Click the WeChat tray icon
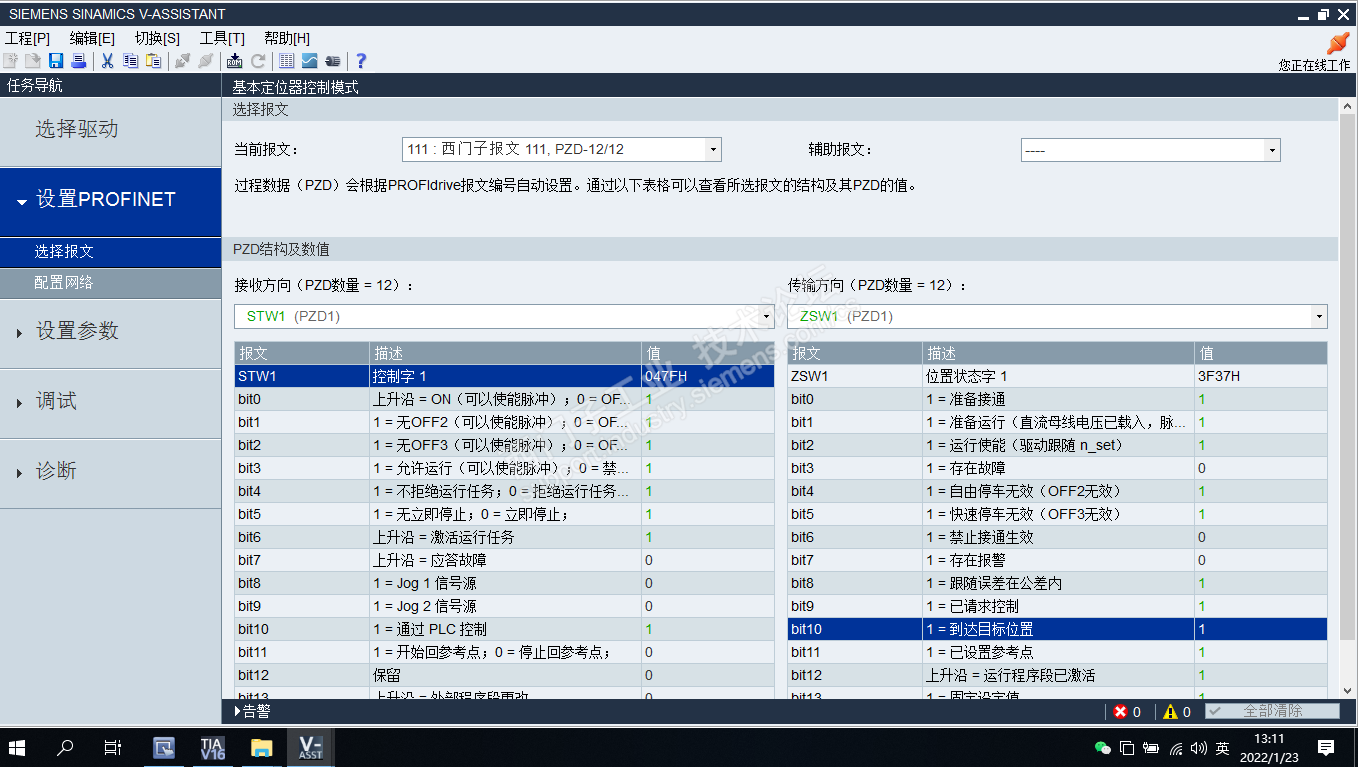1358x767 pixels. point(1103,747)
